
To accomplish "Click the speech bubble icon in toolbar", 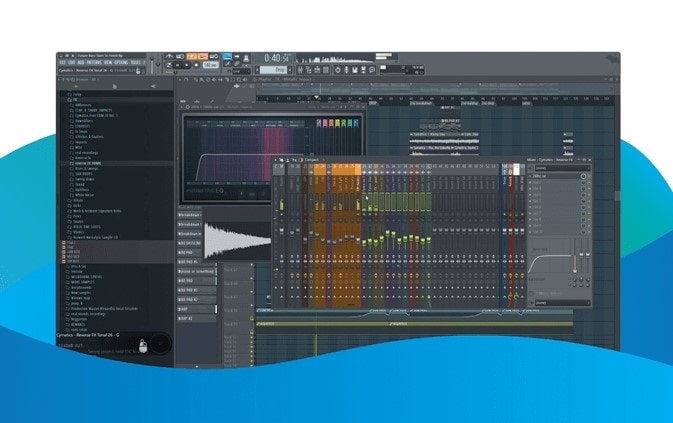I will click(x=372, y=69).
